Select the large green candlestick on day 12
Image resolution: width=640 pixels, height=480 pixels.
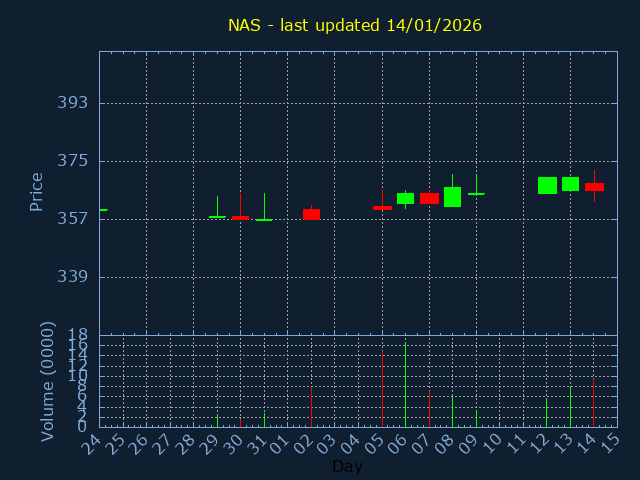click(547, 185)
